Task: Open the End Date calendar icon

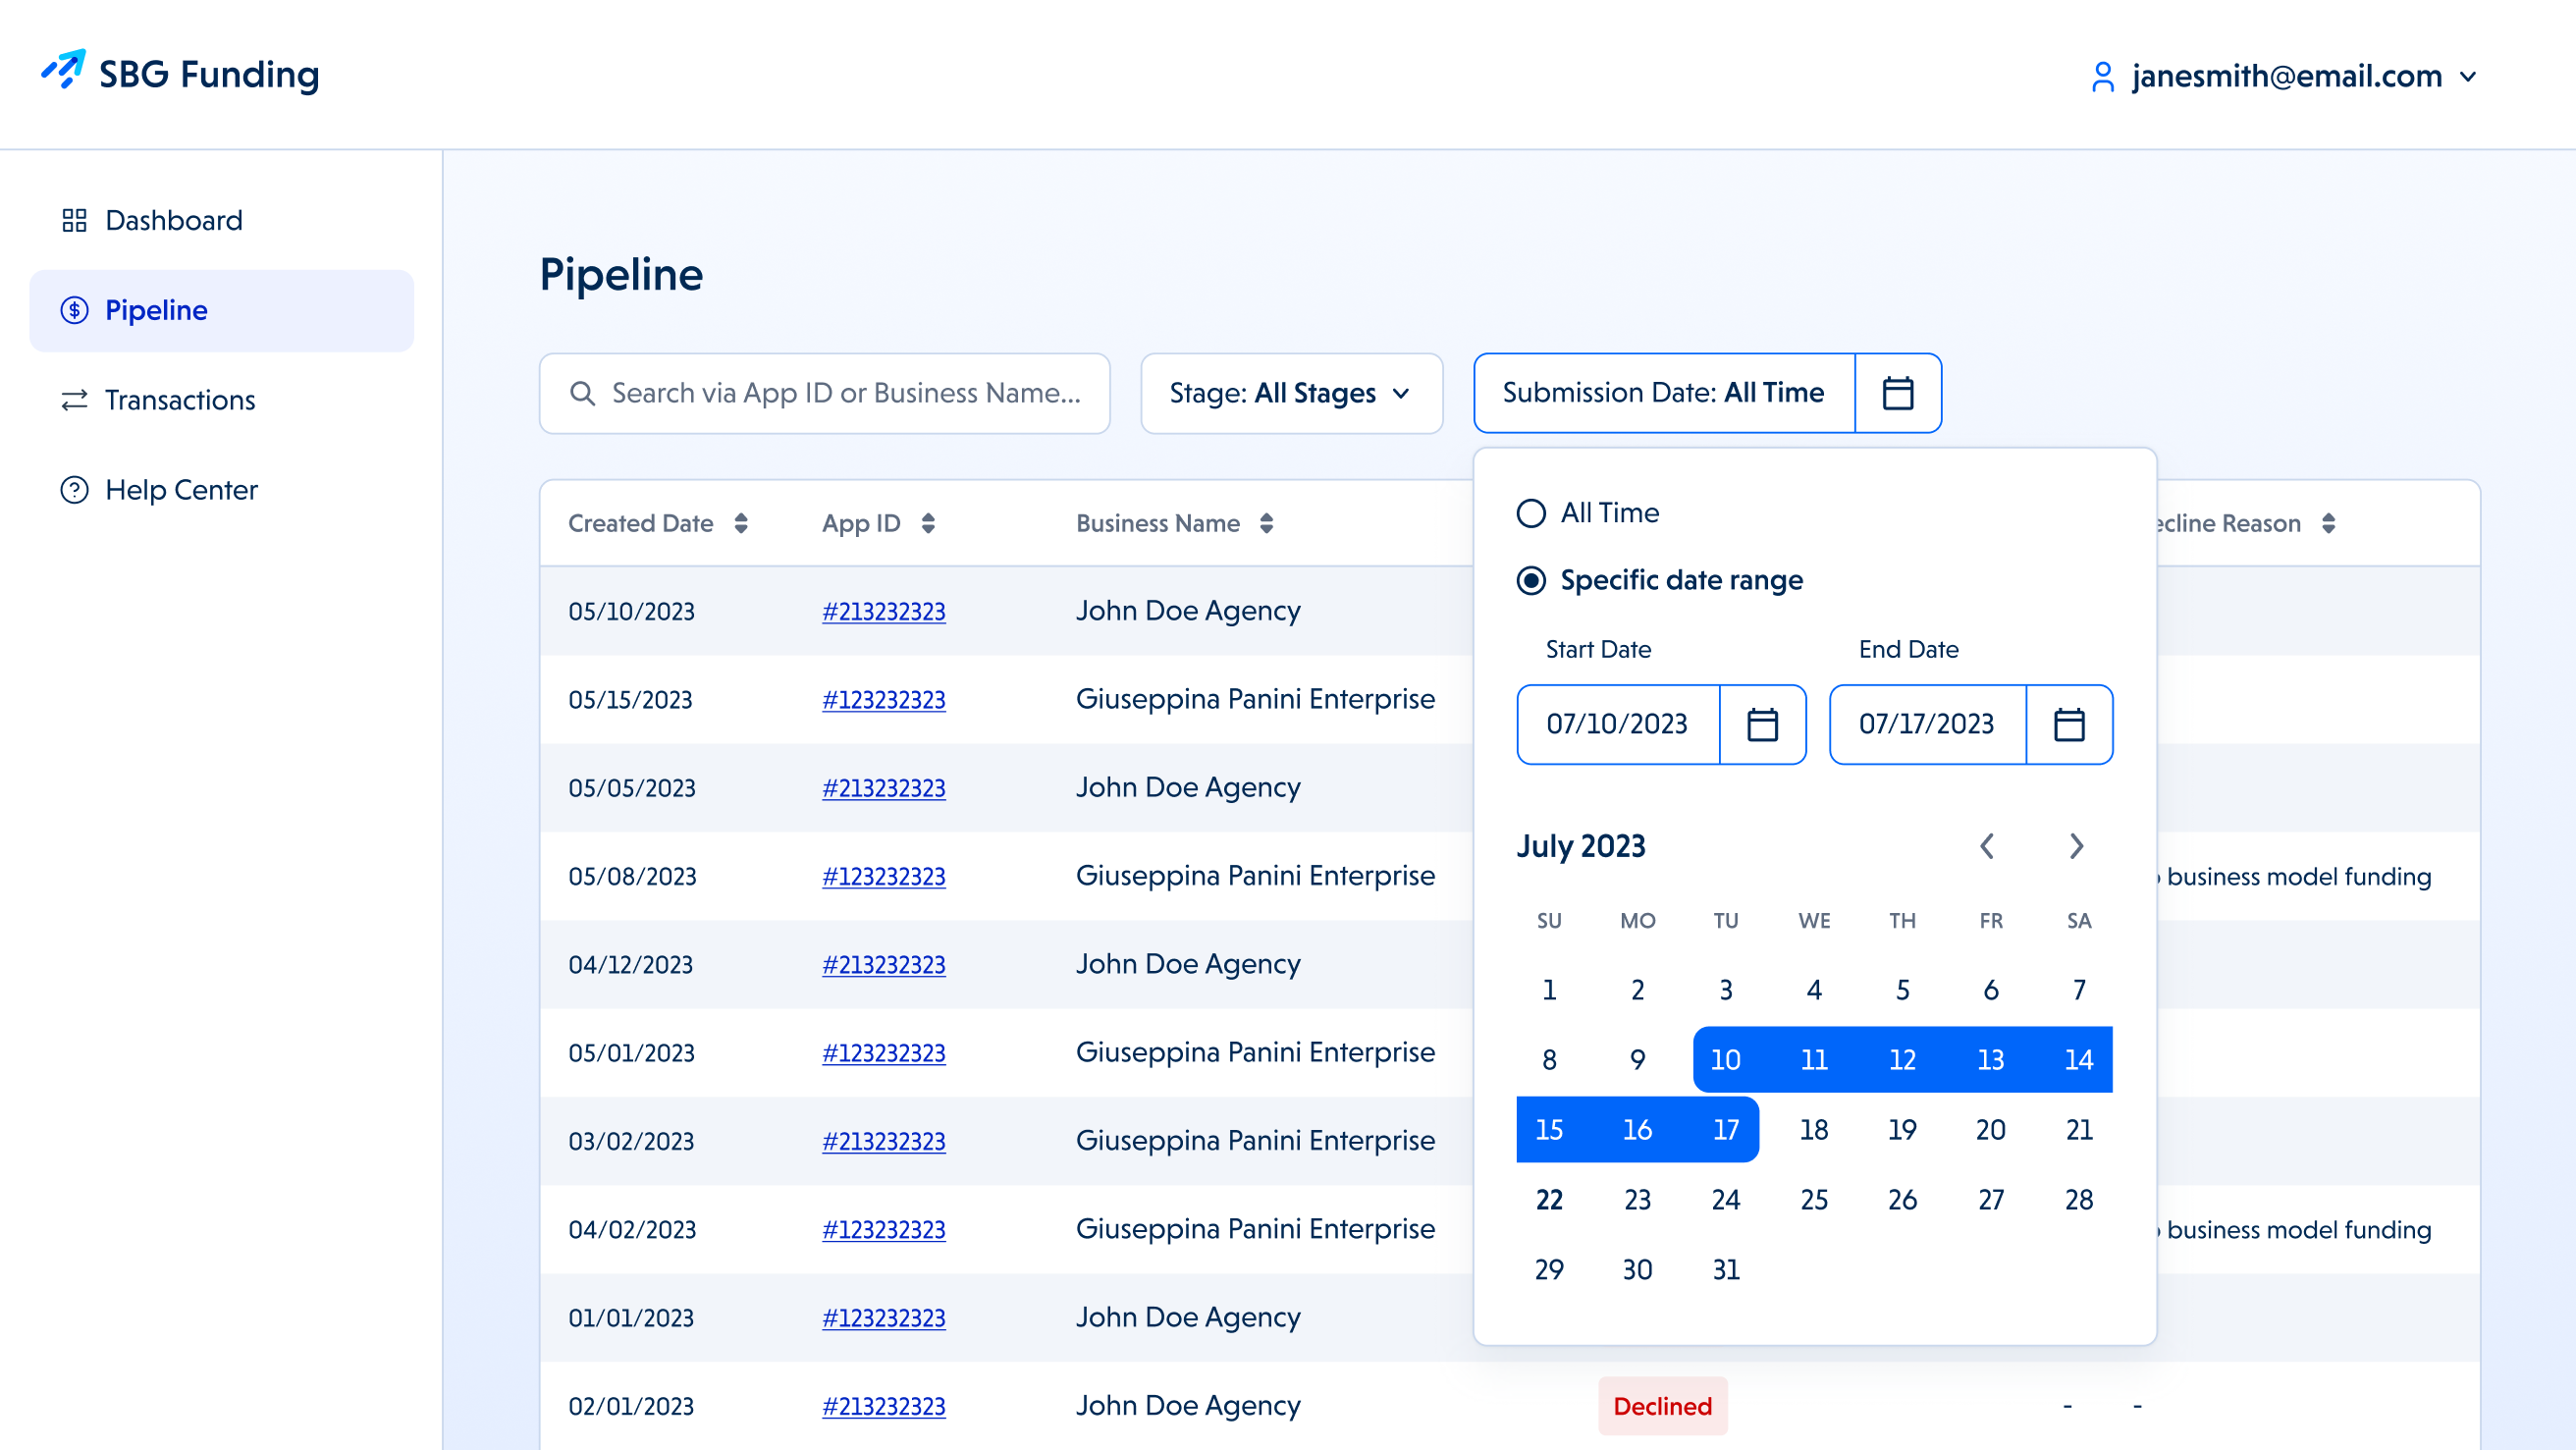Action: click(2069, 724)
